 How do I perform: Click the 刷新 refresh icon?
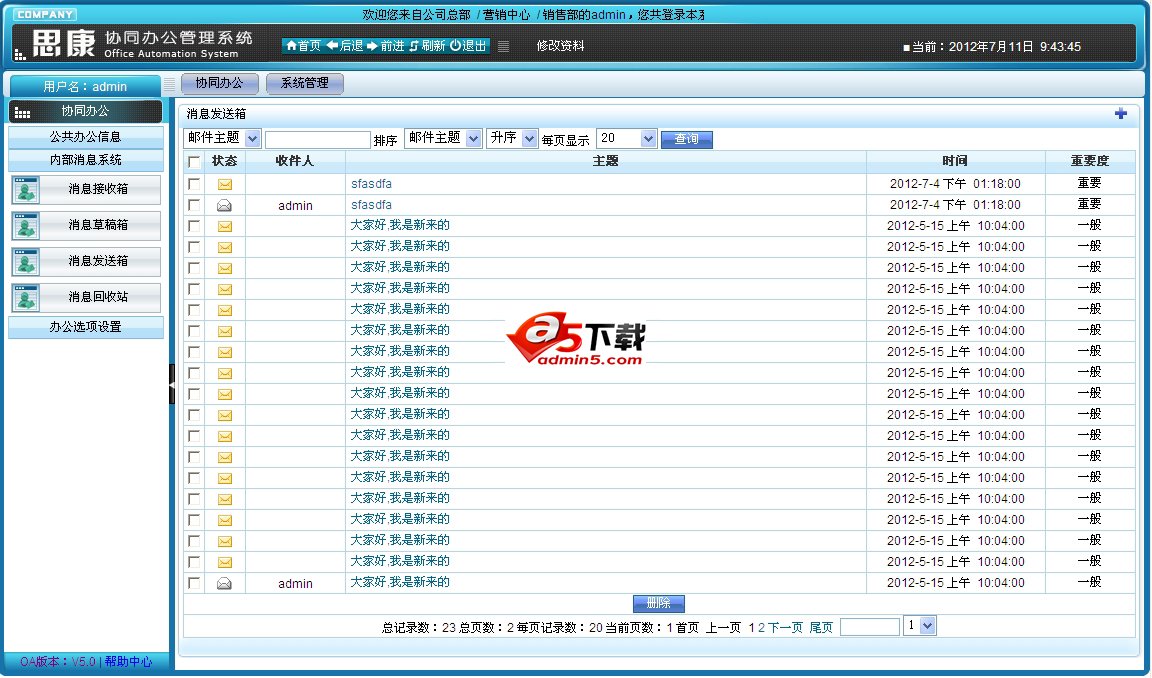(414, 46)
